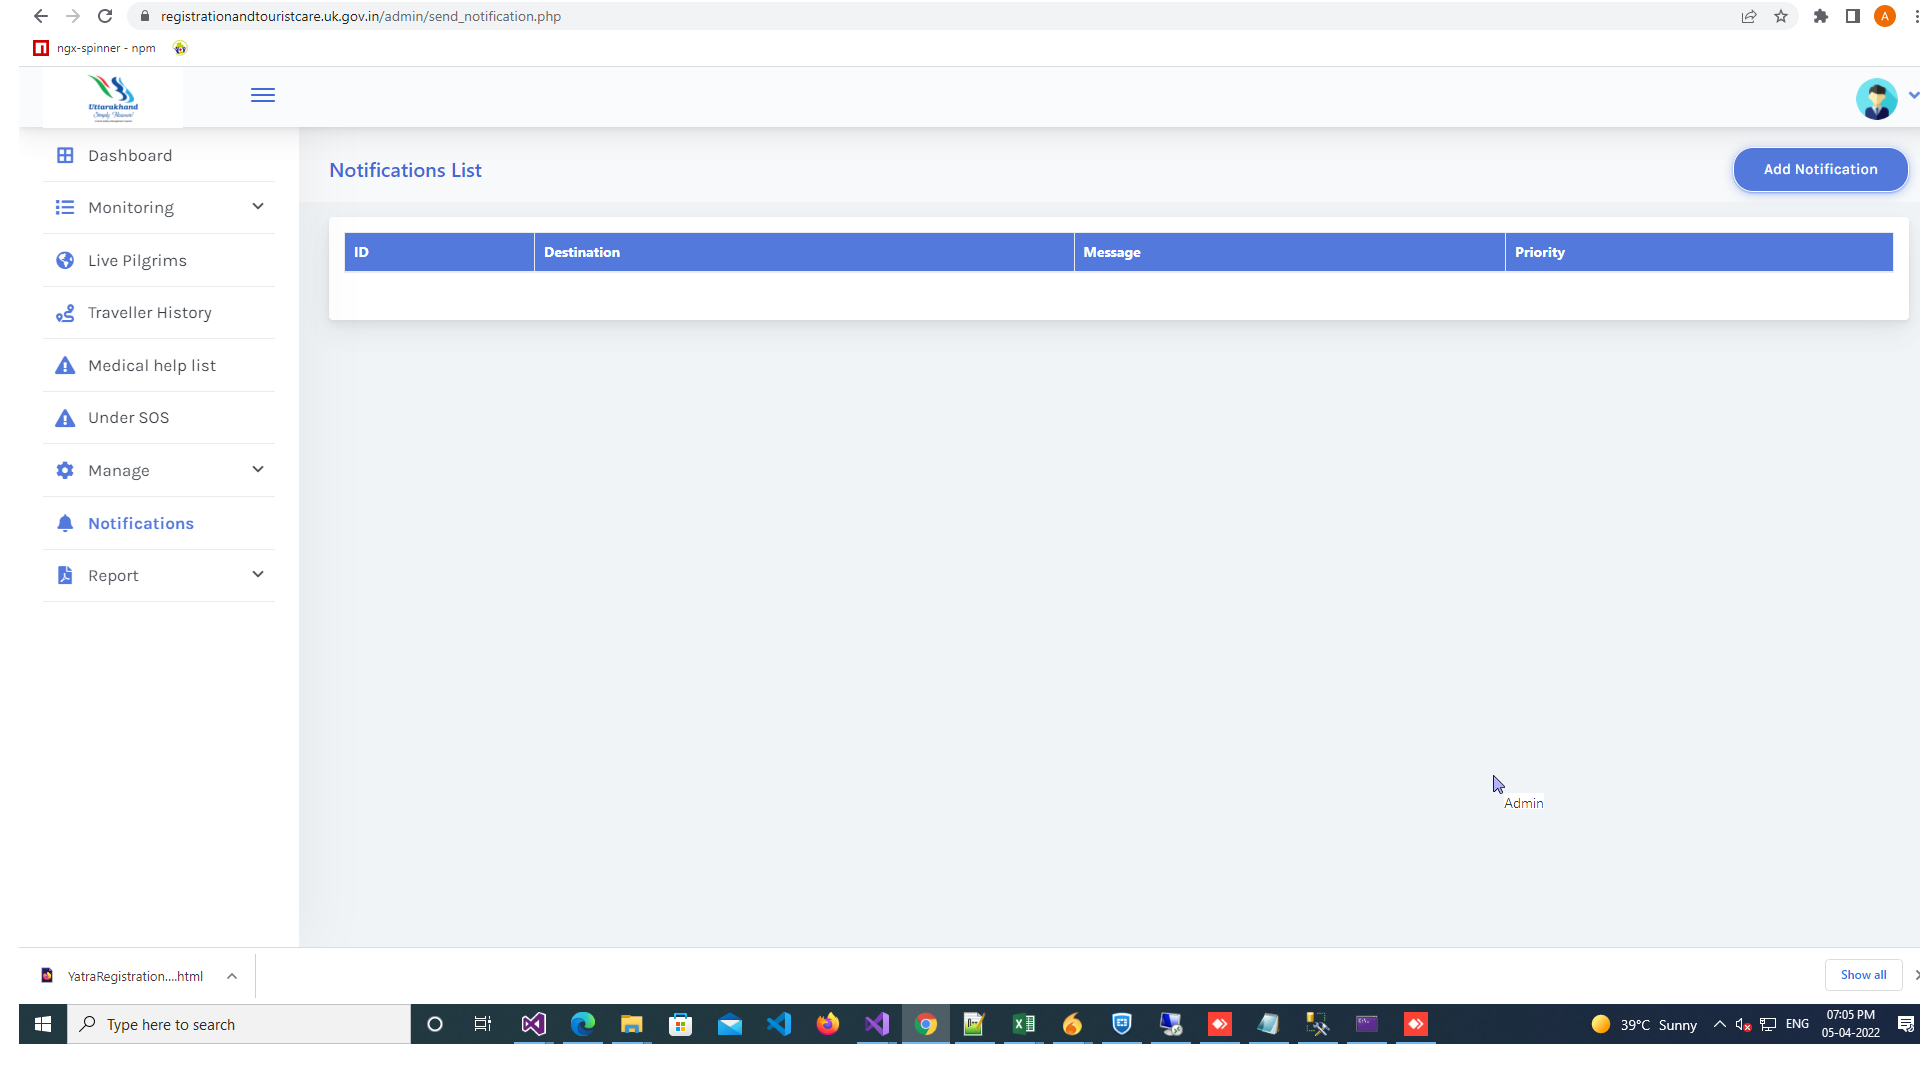Select Medical help list warning icon
This screenshot has height=1080, width=1920.
65,366
